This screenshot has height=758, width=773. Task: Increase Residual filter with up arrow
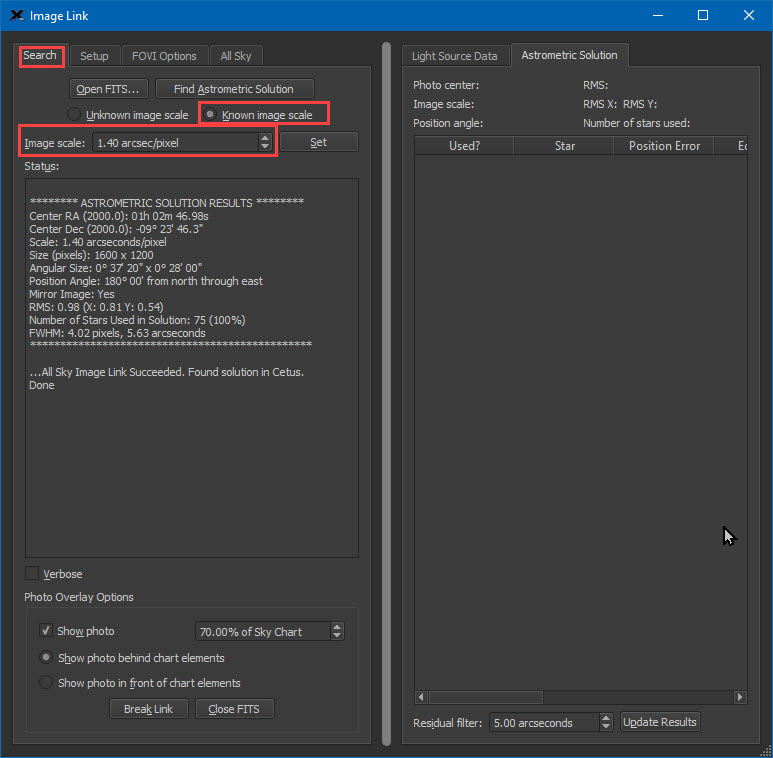pos(606,718)
